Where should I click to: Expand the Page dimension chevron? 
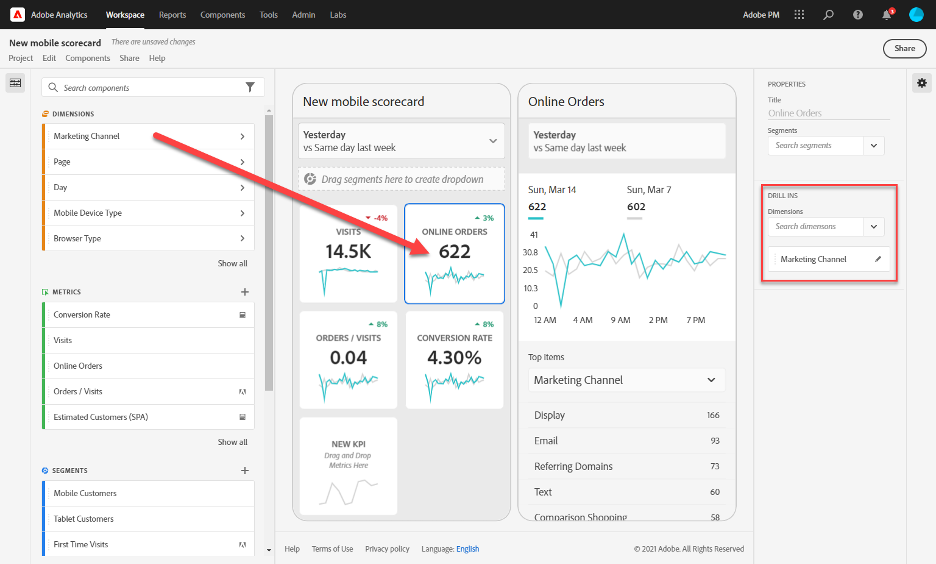tap(242, 162)
